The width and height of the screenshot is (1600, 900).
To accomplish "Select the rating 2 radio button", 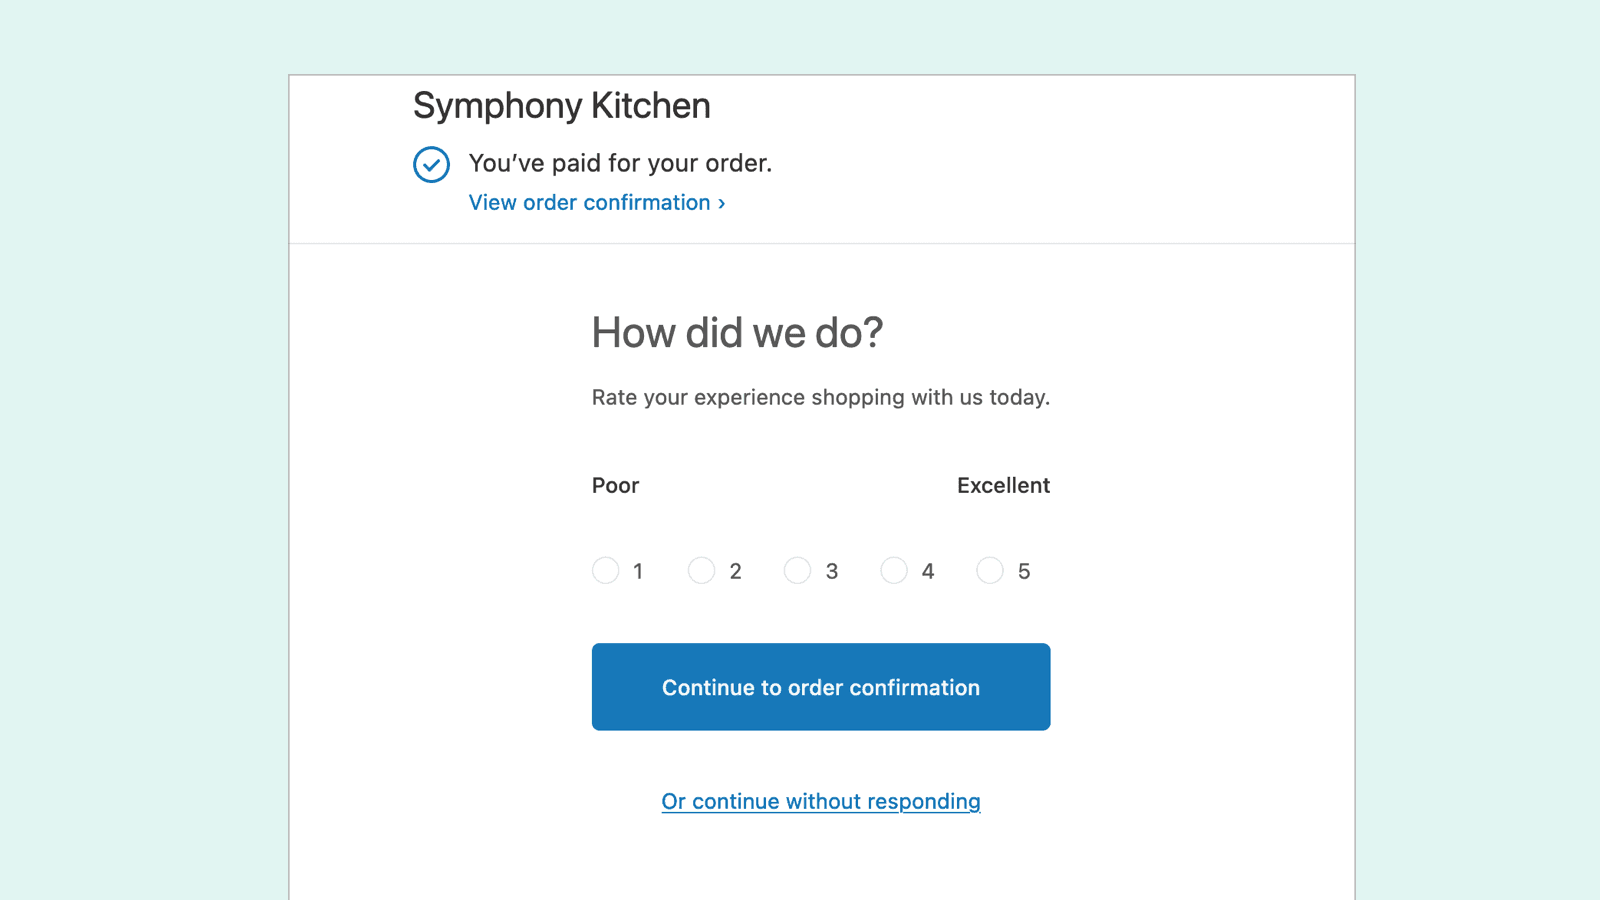I will coord(702,570).
